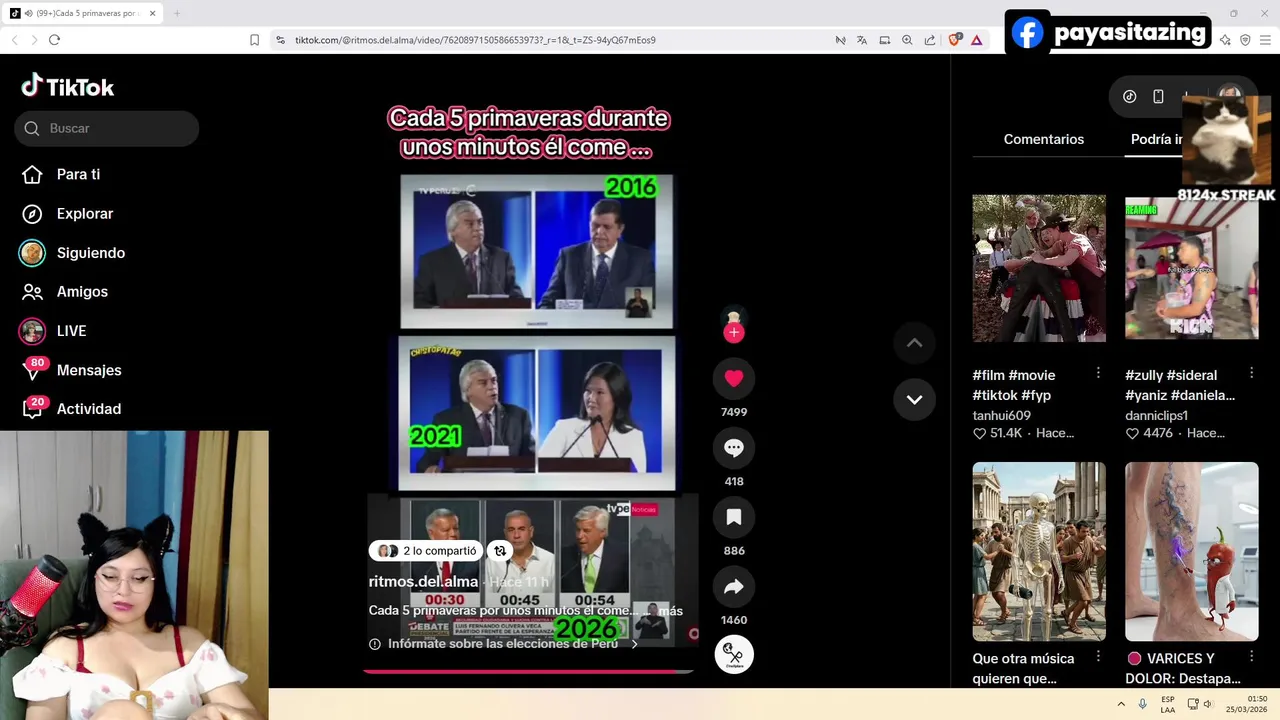Go back in the browser
This screenshot has width=1280, height=720.
(x=14, y=40)
